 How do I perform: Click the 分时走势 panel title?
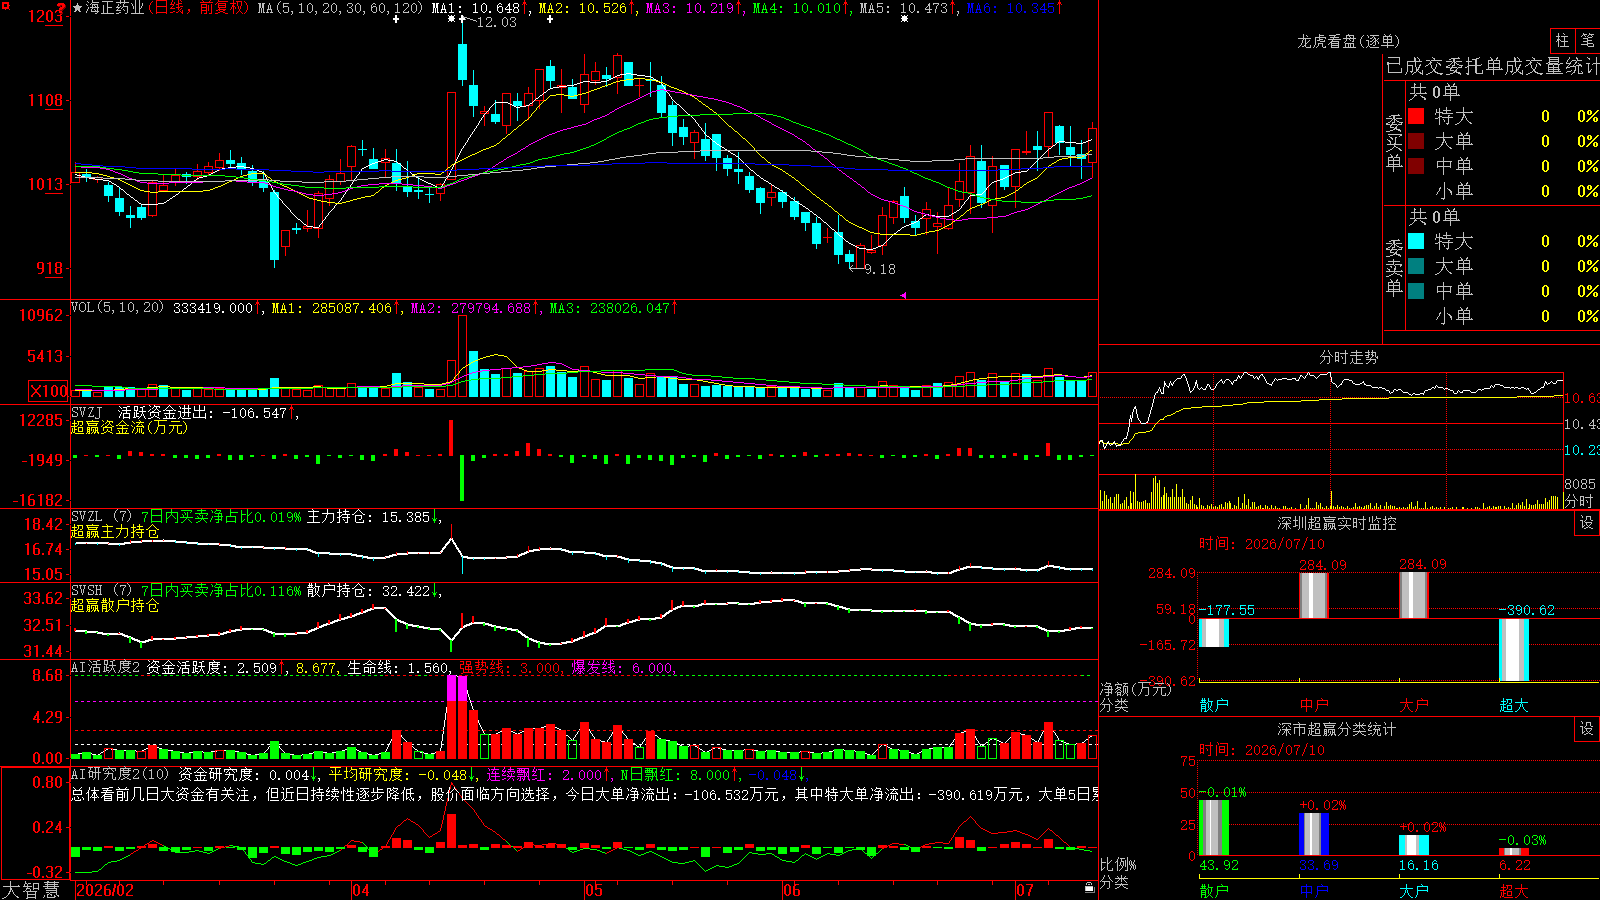tap(1349, 357)
